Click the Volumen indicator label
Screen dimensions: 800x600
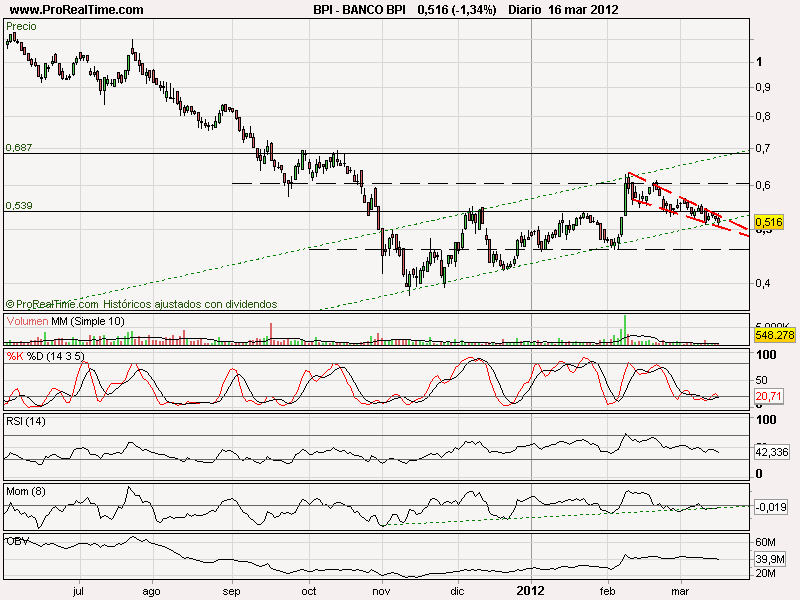(x=28, y=321)
